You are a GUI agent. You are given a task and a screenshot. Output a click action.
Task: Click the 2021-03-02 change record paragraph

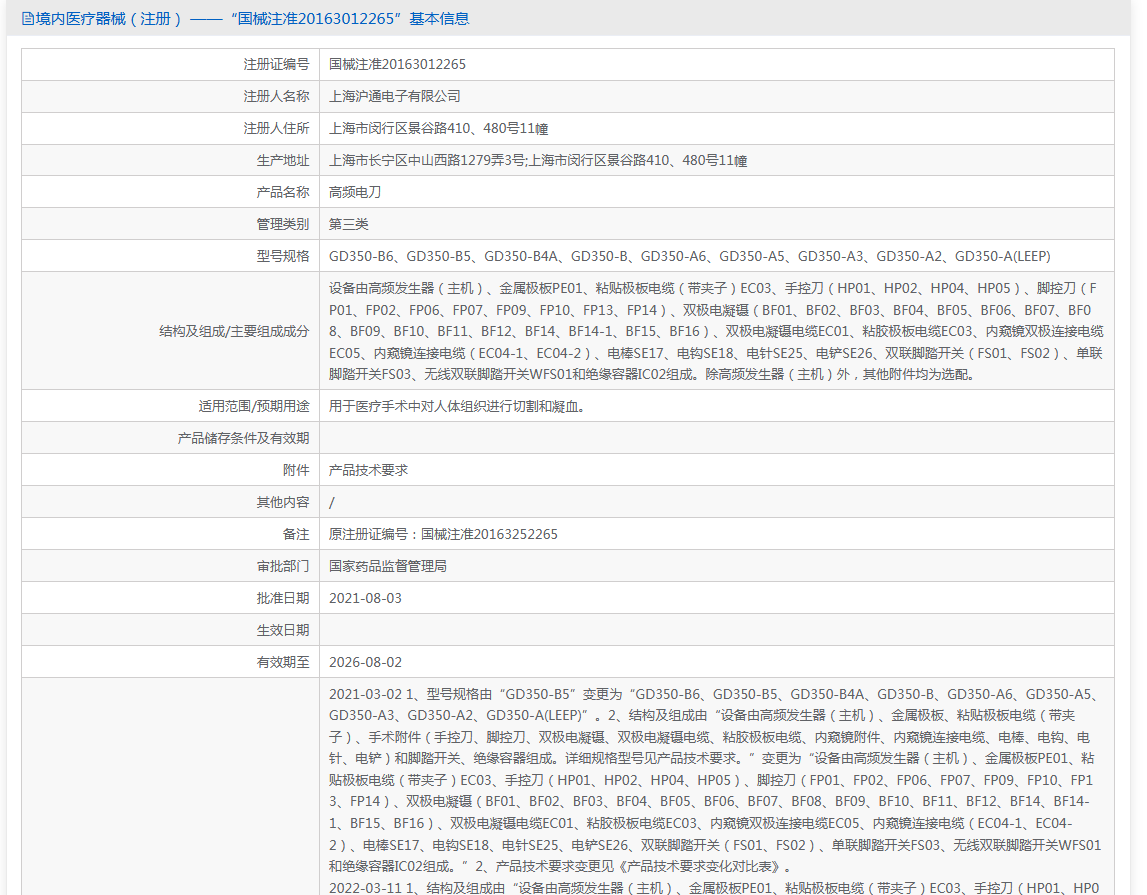click(715, 778)
